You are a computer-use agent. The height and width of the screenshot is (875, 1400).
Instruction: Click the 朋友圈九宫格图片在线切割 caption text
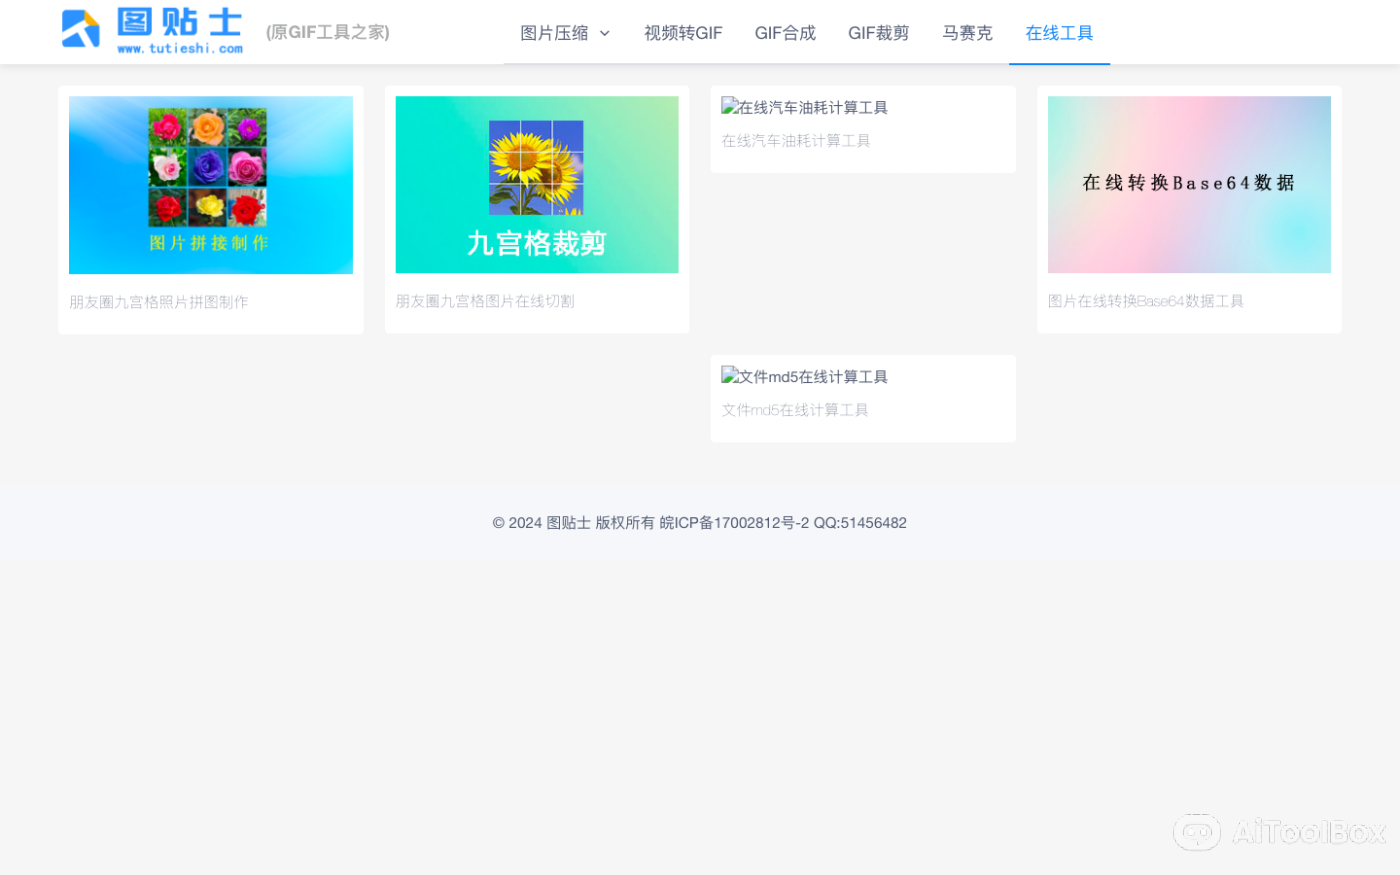coord(485,300)
